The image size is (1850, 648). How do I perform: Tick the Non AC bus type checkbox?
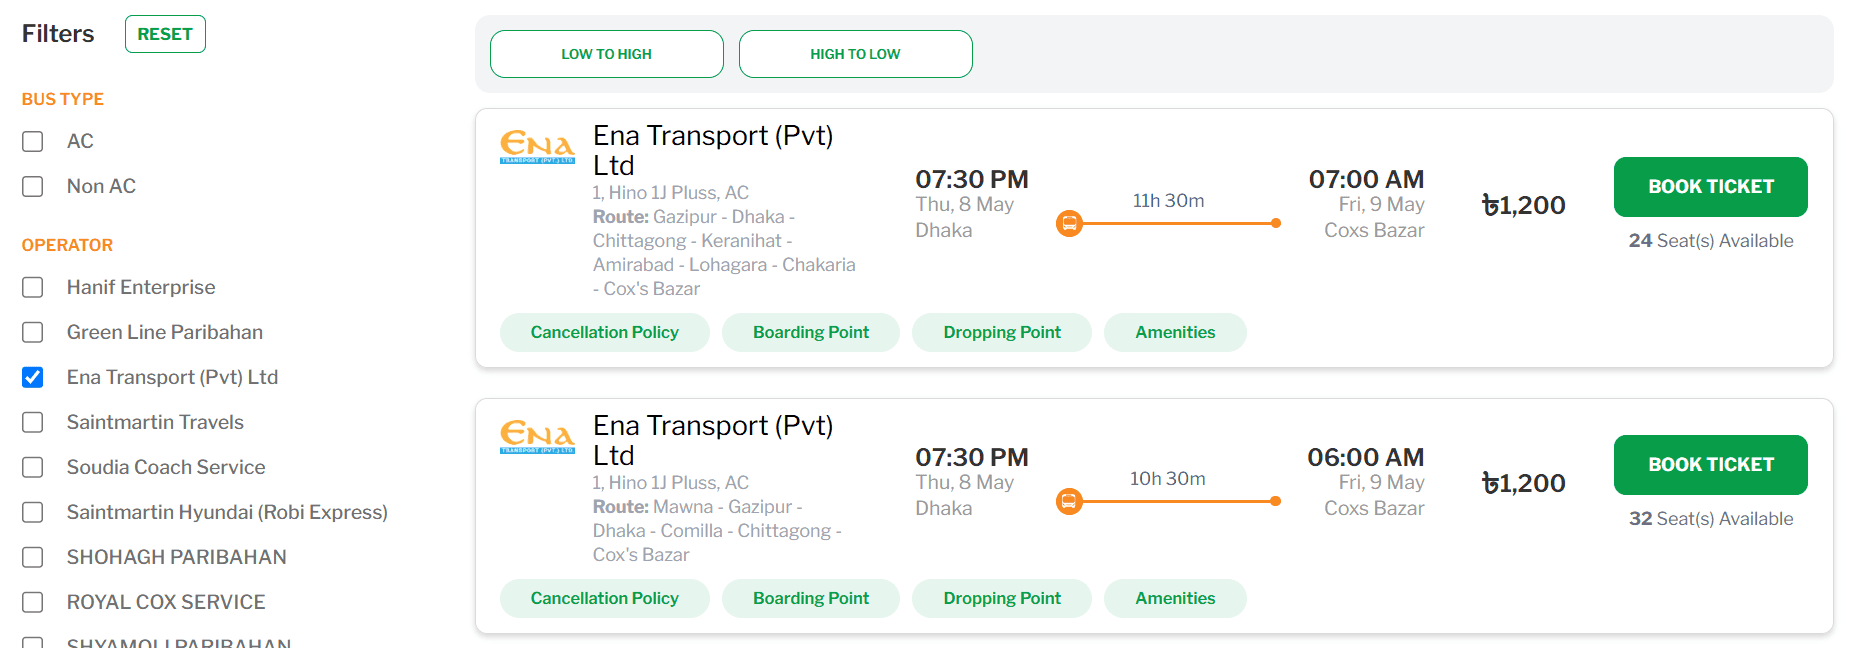pyautogui.click(x=33, y=186)
